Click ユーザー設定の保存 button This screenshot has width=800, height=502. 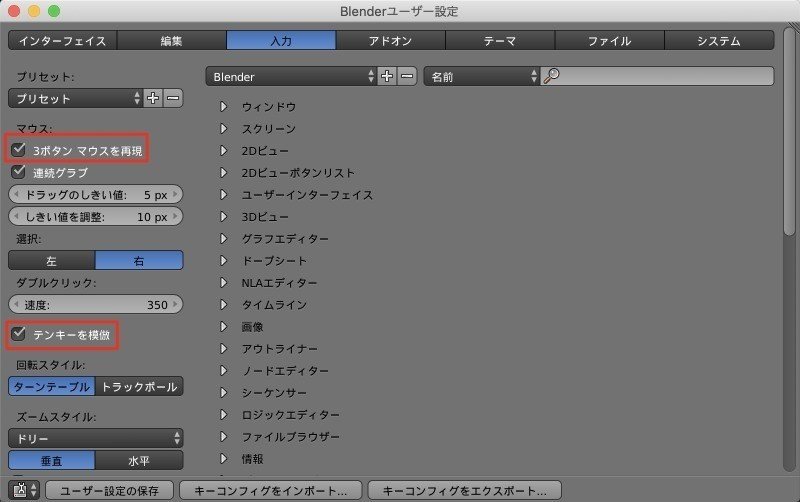click(109, 490)
